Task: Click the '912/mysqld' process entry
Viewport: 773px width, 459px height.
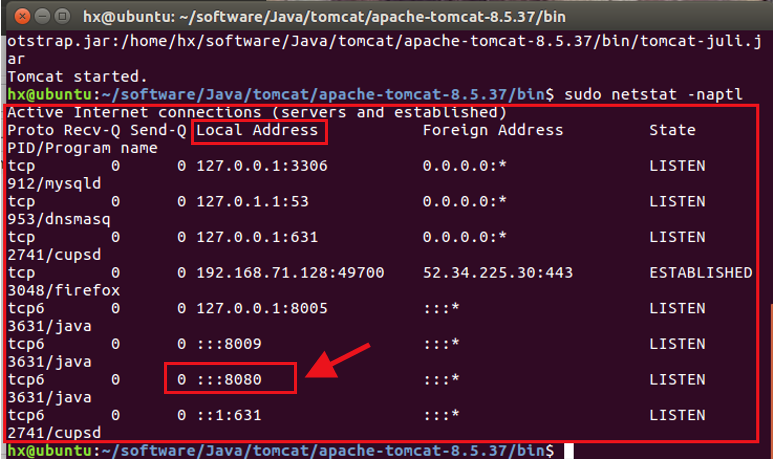Action: 54,184
